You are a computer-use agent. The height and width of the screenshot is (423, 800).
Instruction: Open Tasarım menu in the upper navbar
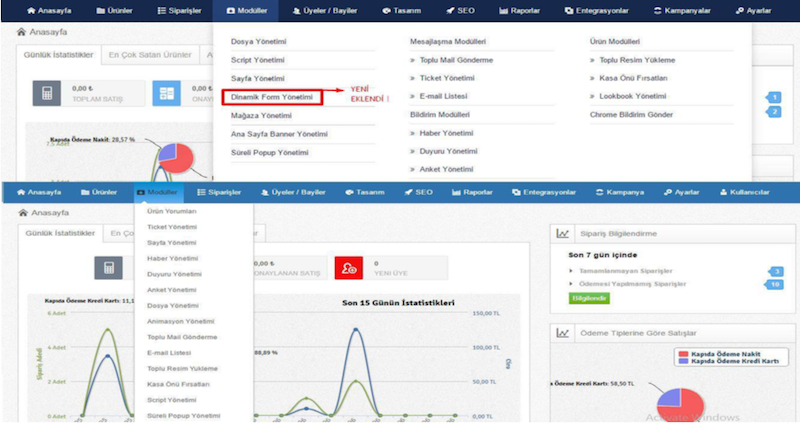coord(402,11)
